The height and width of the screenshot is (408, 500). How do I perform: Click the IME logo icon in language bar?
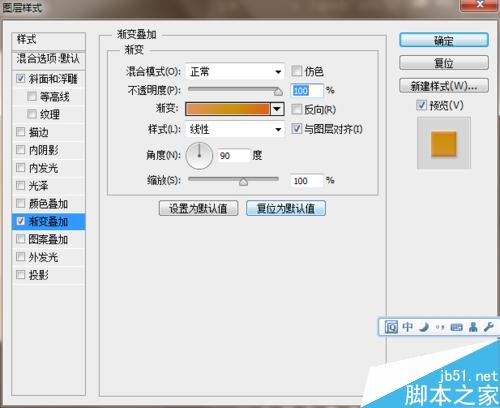click(391, 327)
